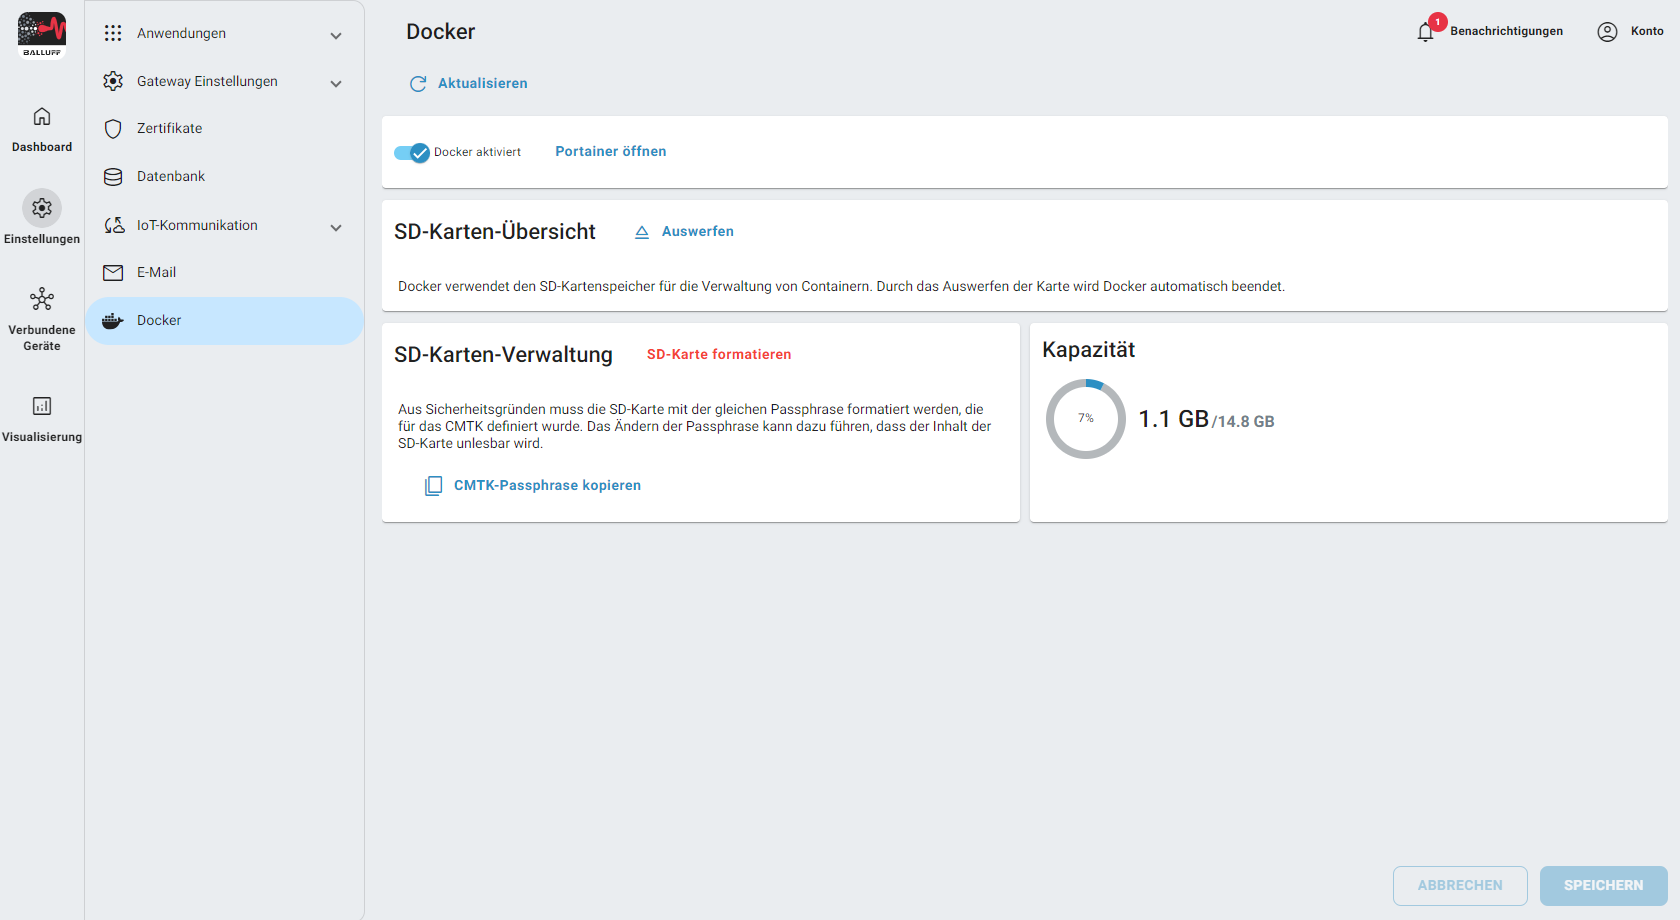The width and height of the screenshot is (1680, 920).
Task: Toggle the Docker aktiviert switch
Action: pyautogui.click(x=411, y=153)
